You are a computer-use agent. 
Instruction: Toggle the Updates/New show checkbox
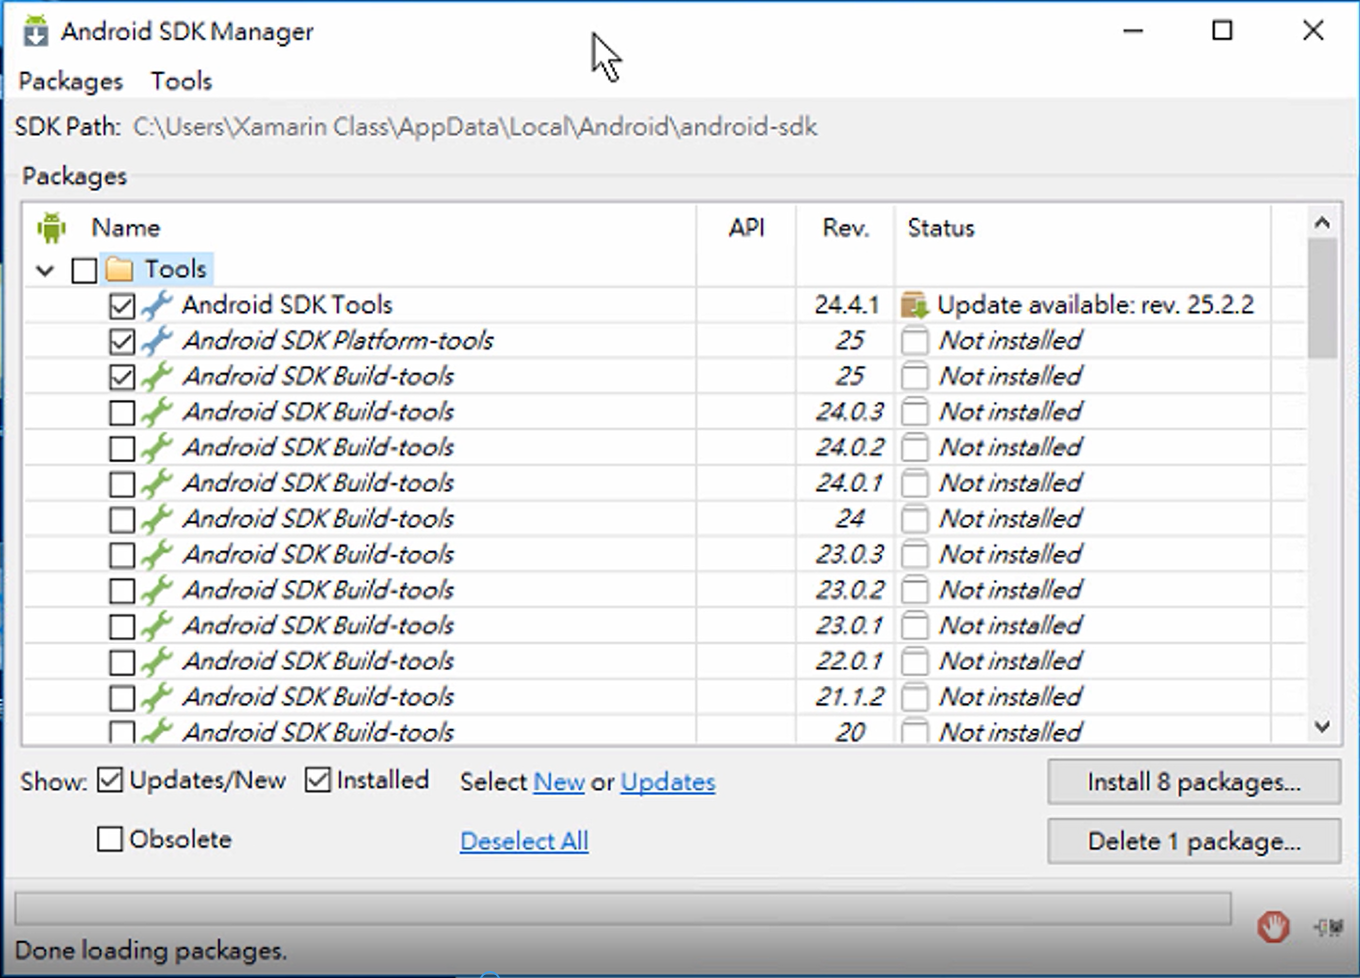110,780
